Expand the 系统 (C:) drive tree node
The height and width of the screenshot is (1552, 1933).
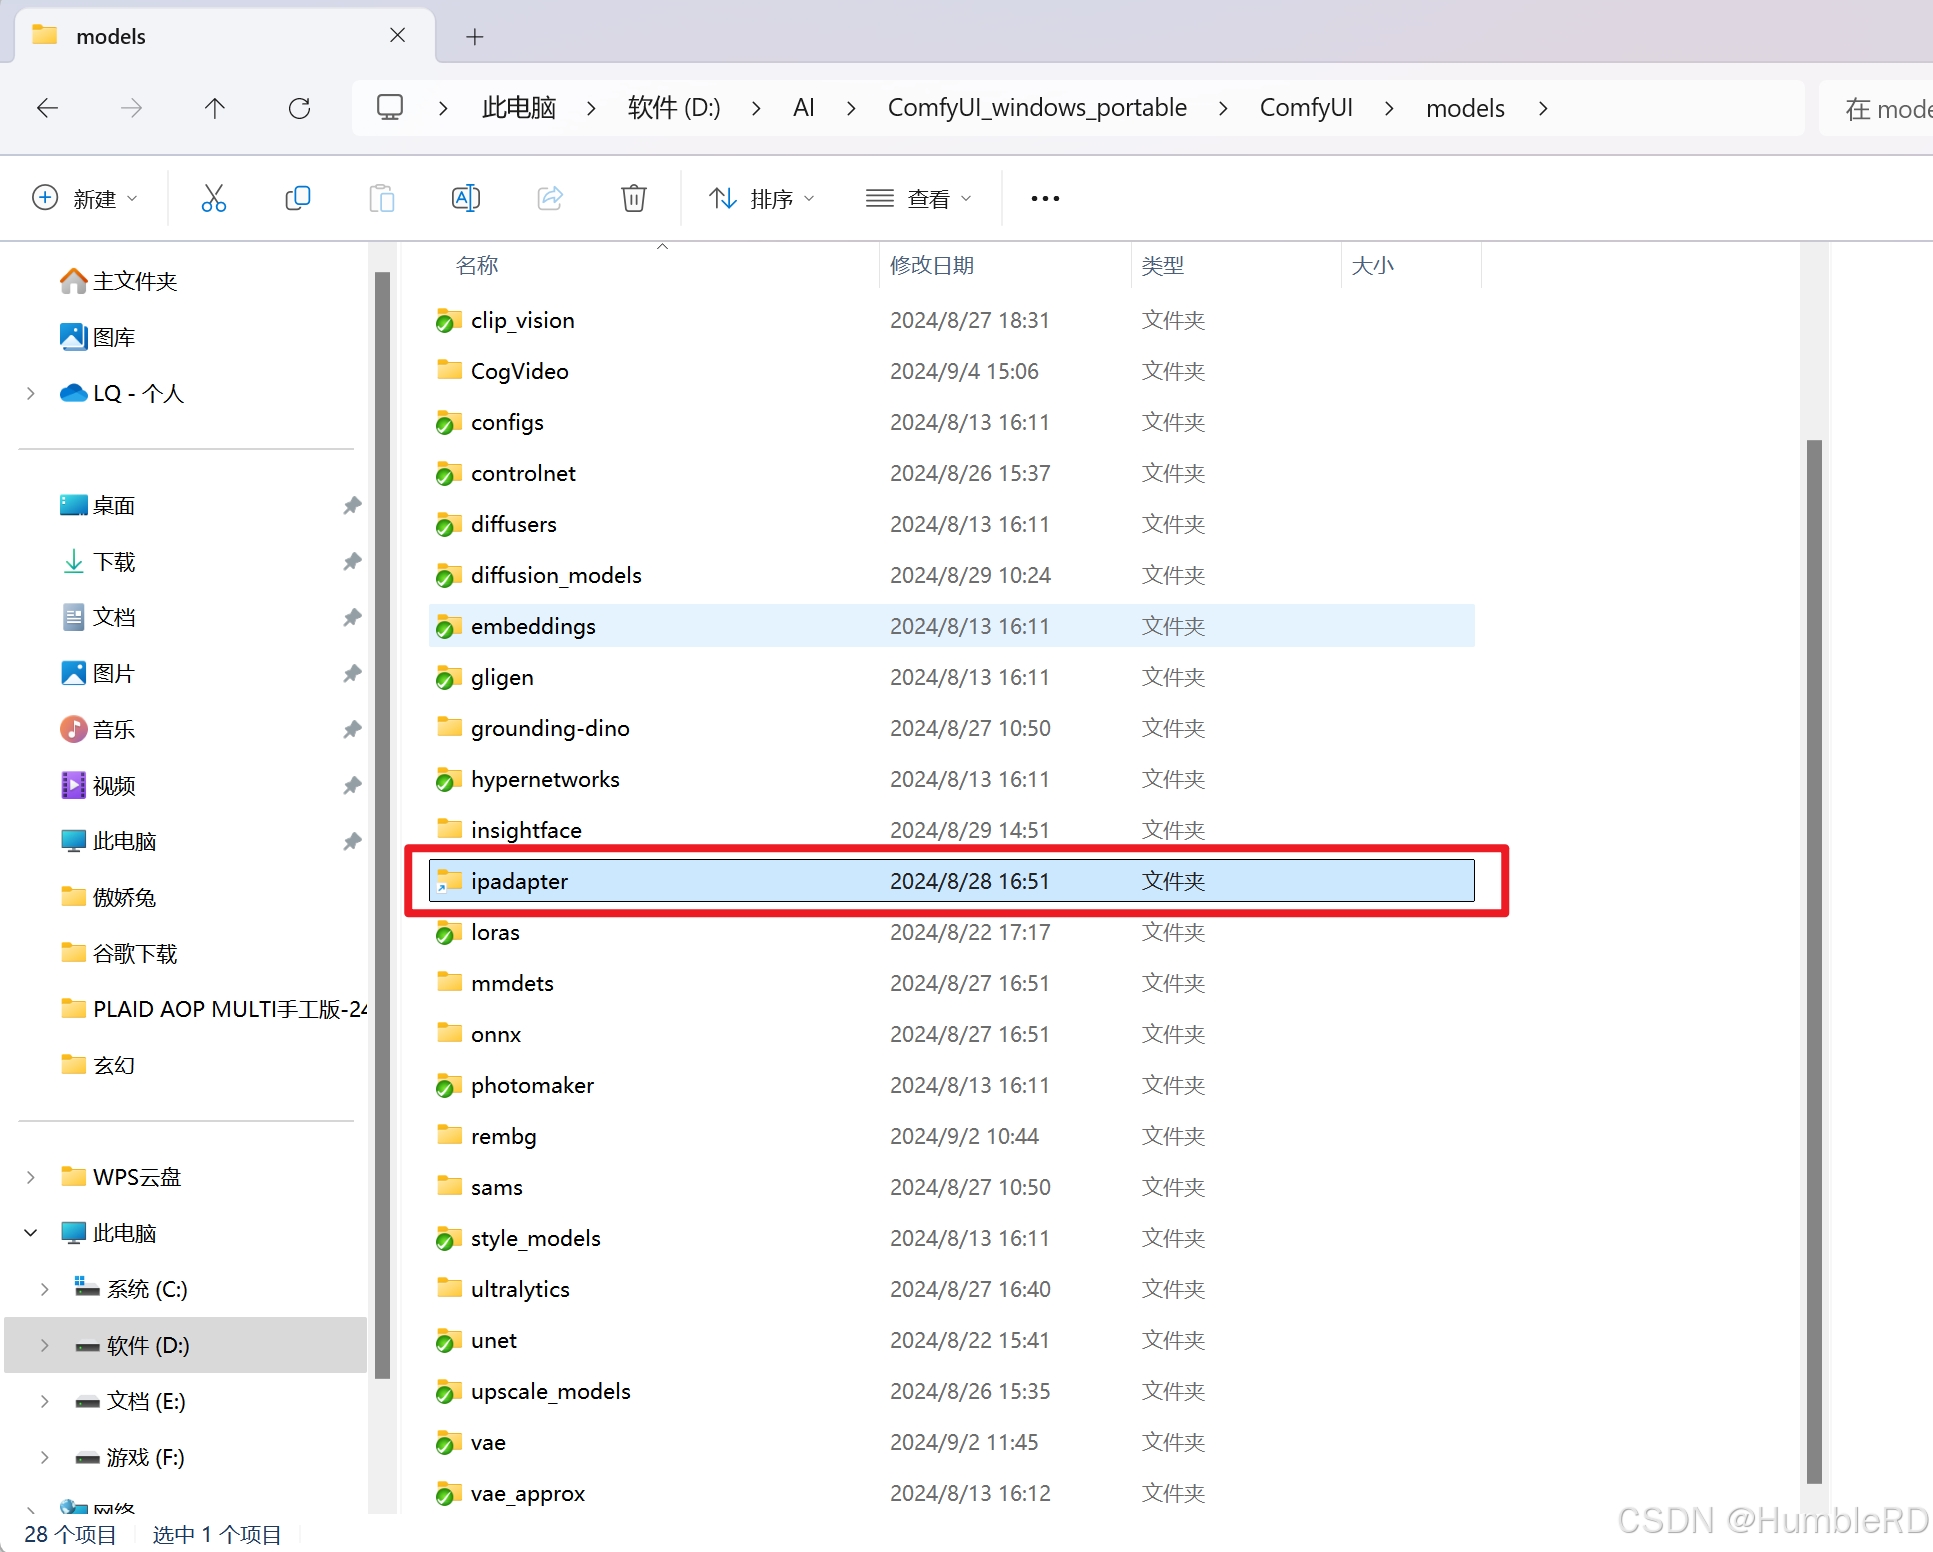(44, 1289)
